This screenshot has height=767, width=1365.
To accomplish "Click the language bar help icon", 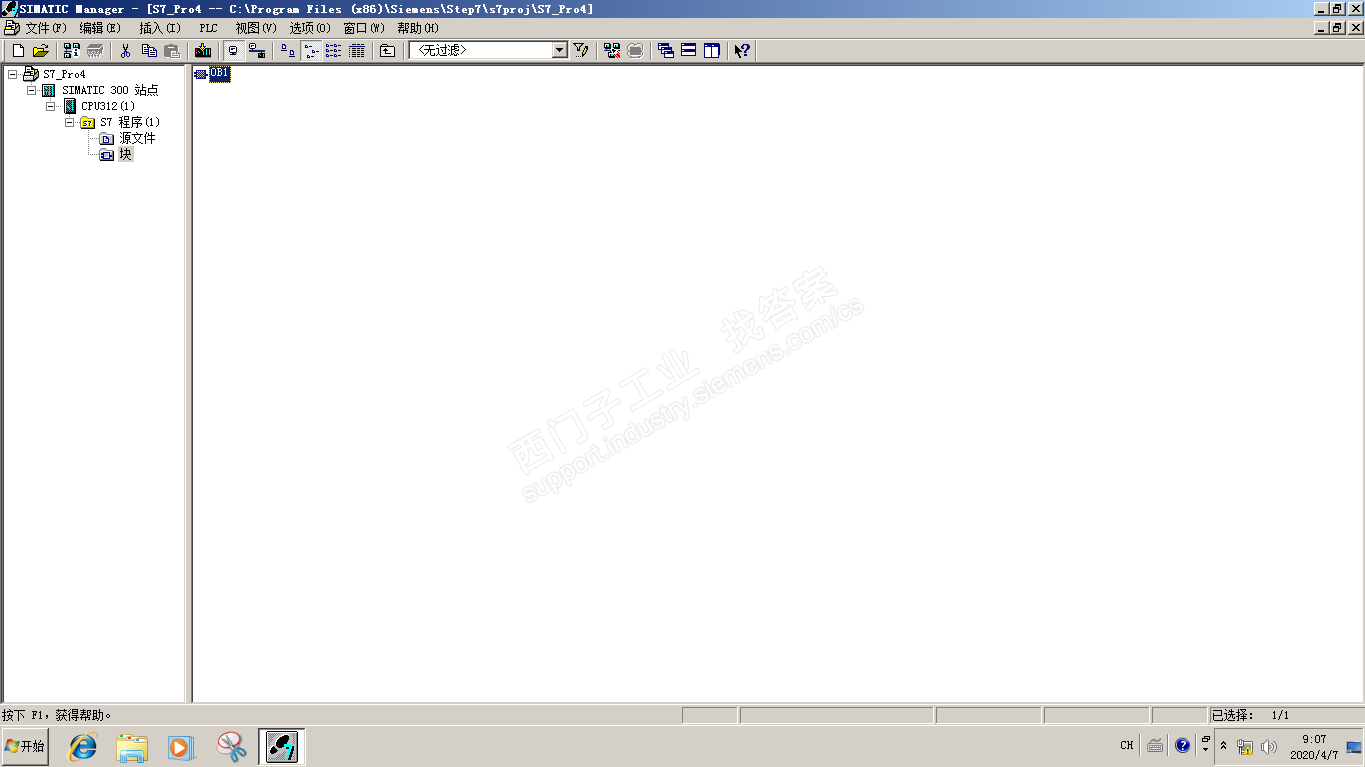I will pyautogui.click(x=1183, y=746).
